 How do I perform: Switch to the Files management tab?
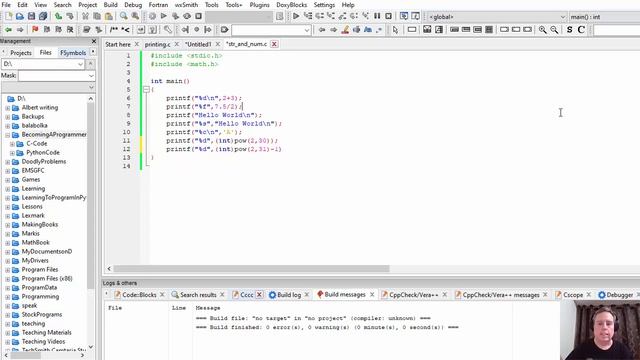pyautogui.click(x=45, y=53)
